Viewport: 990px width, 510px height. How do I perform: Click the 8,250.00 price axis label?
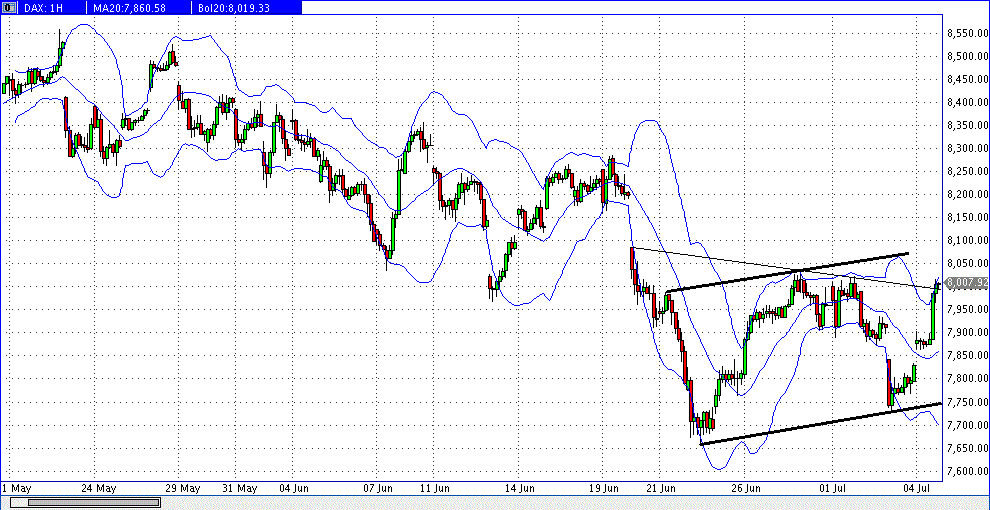tap(968, 171)
